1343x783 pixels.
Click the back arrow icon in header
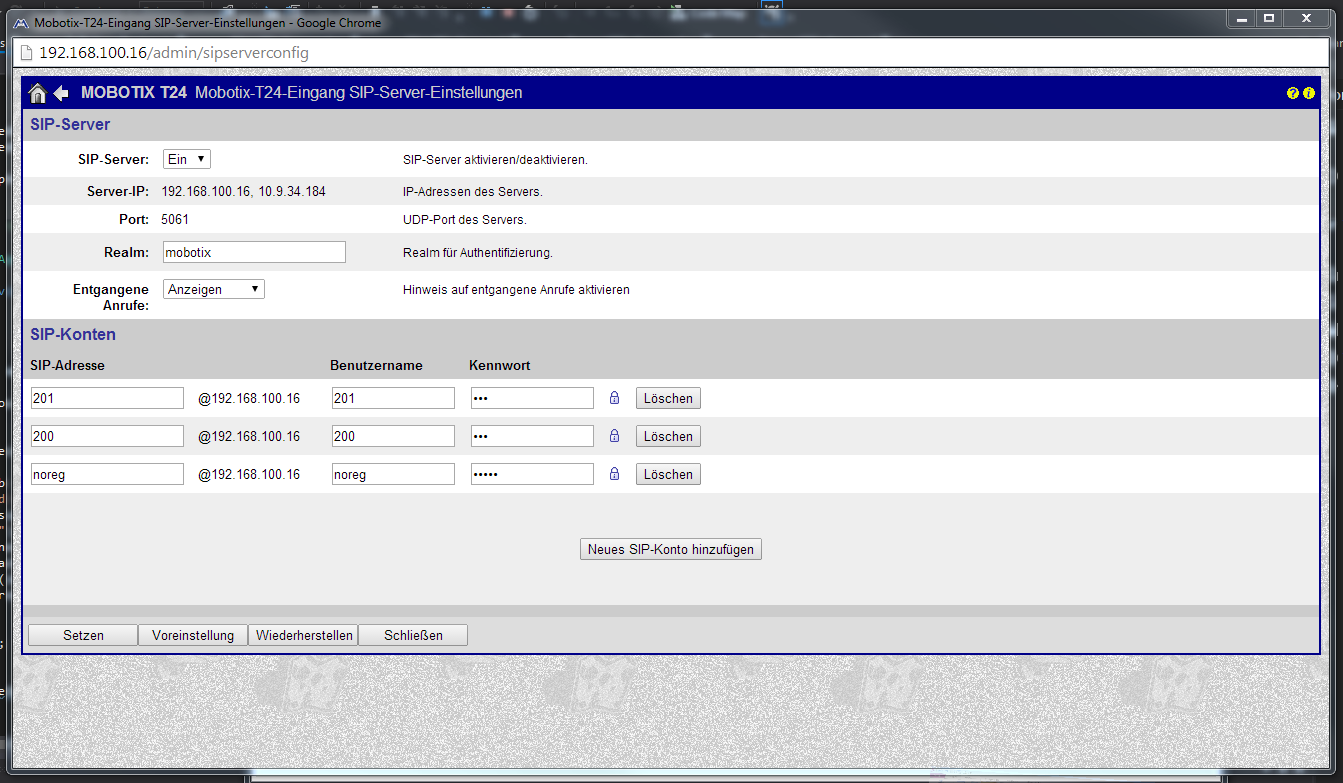pos(61,93)
